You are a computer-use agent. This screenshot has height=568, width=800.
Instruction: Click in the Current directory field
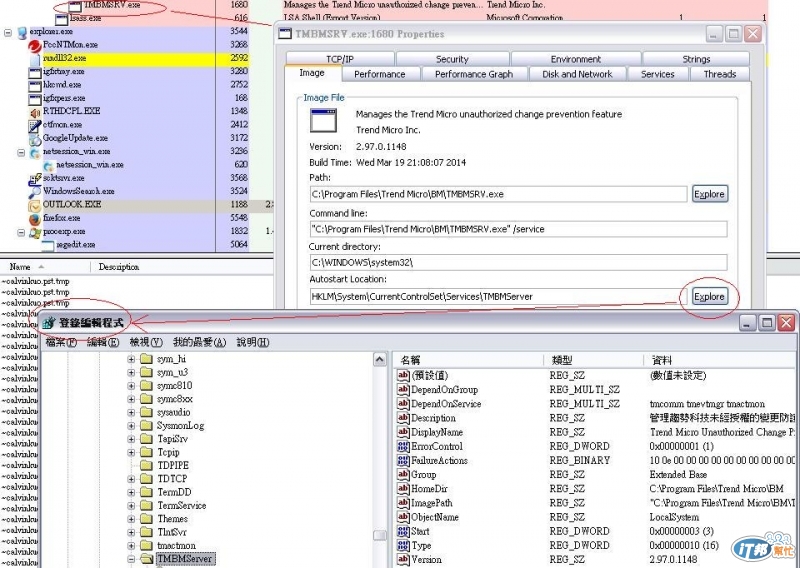point(518,262)
